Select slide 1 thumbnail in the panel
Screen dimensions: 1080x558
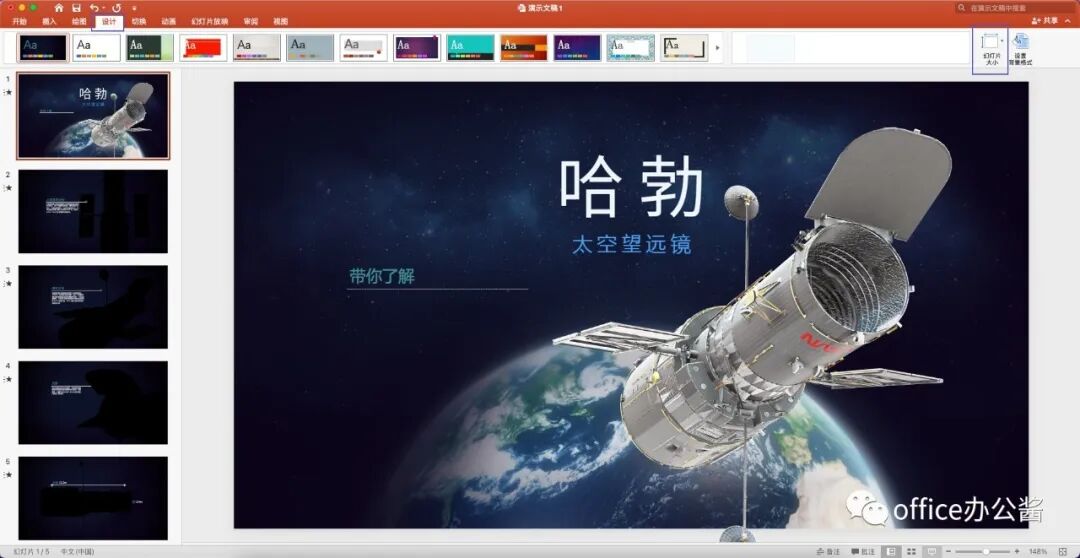pos(93,116)
